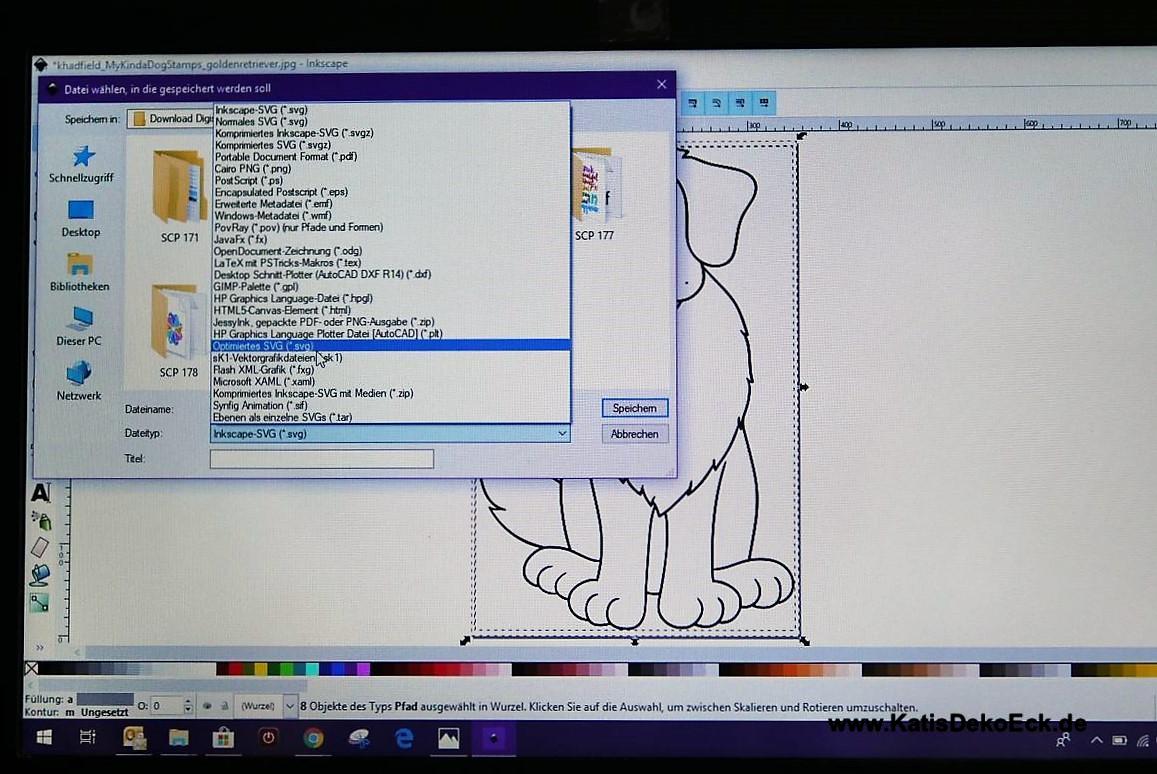Select the Text tool in the toolbox
This screenshot has width=1157, height=774.
(40, 492)
